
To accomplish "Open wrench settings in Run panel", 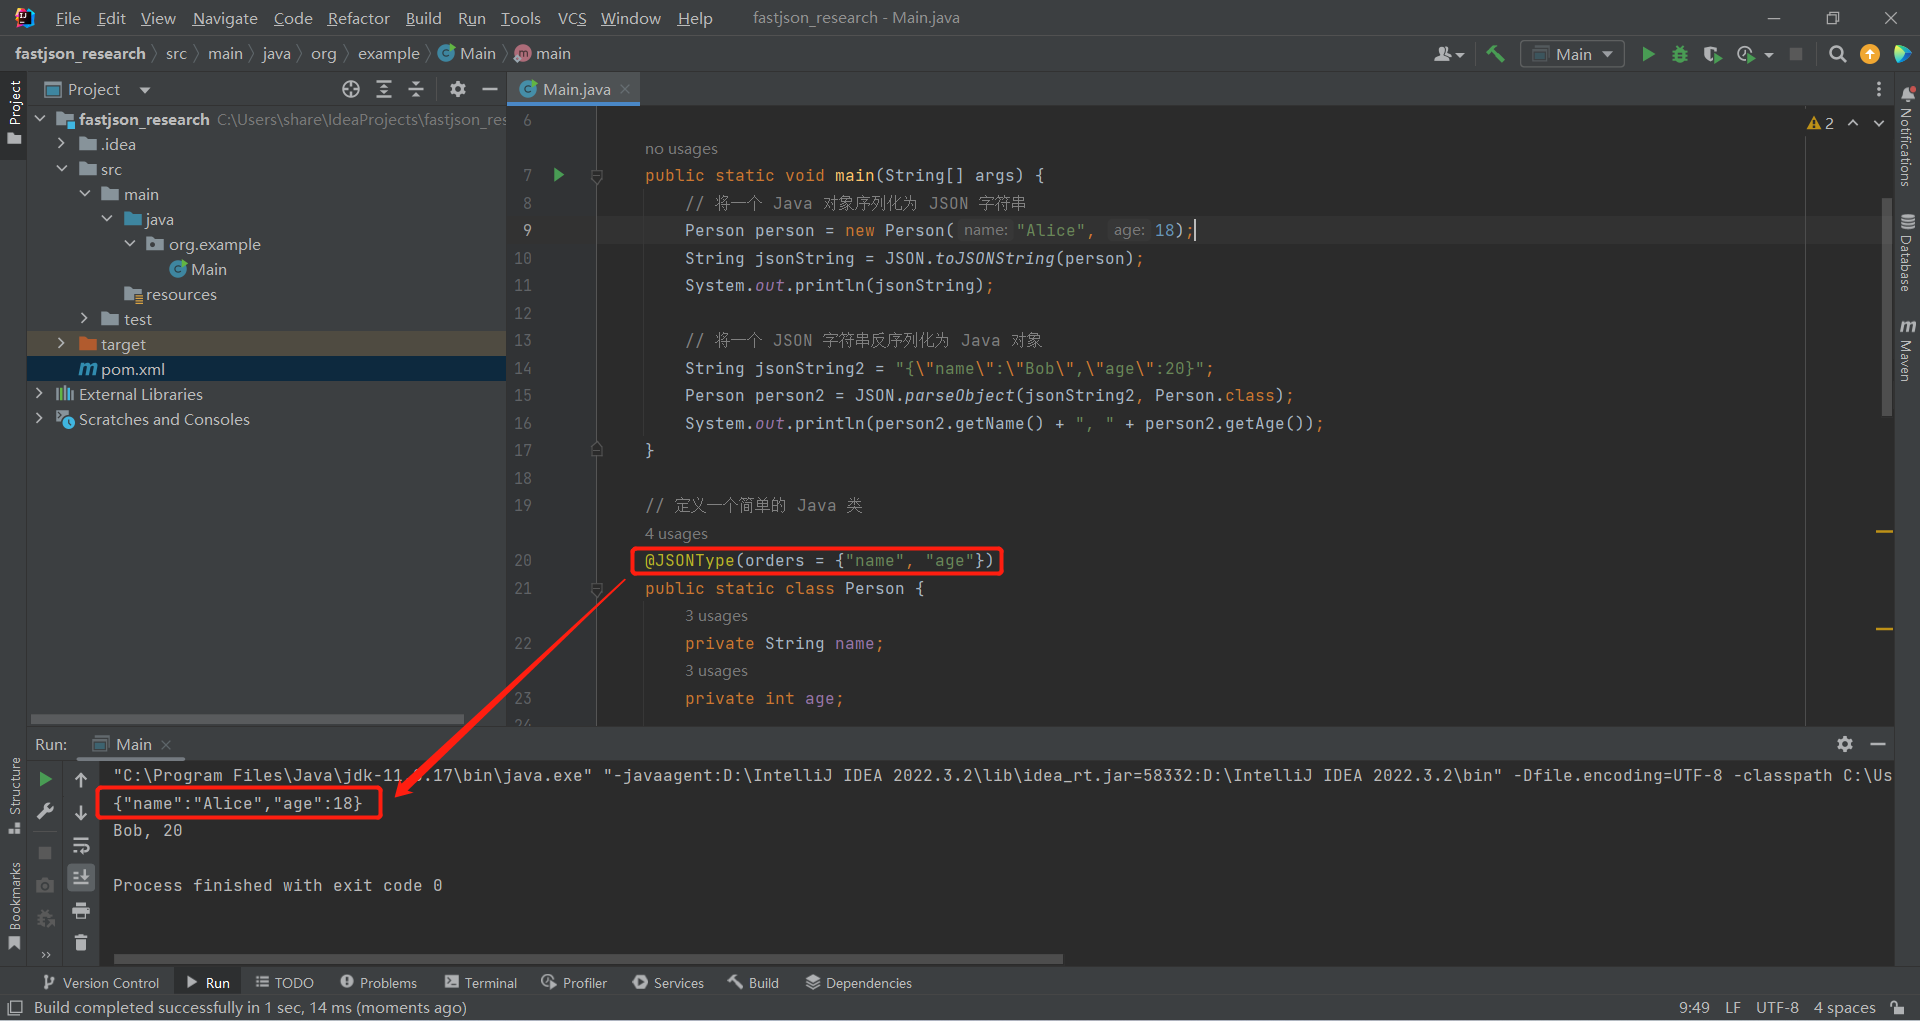I will [45, 811].
